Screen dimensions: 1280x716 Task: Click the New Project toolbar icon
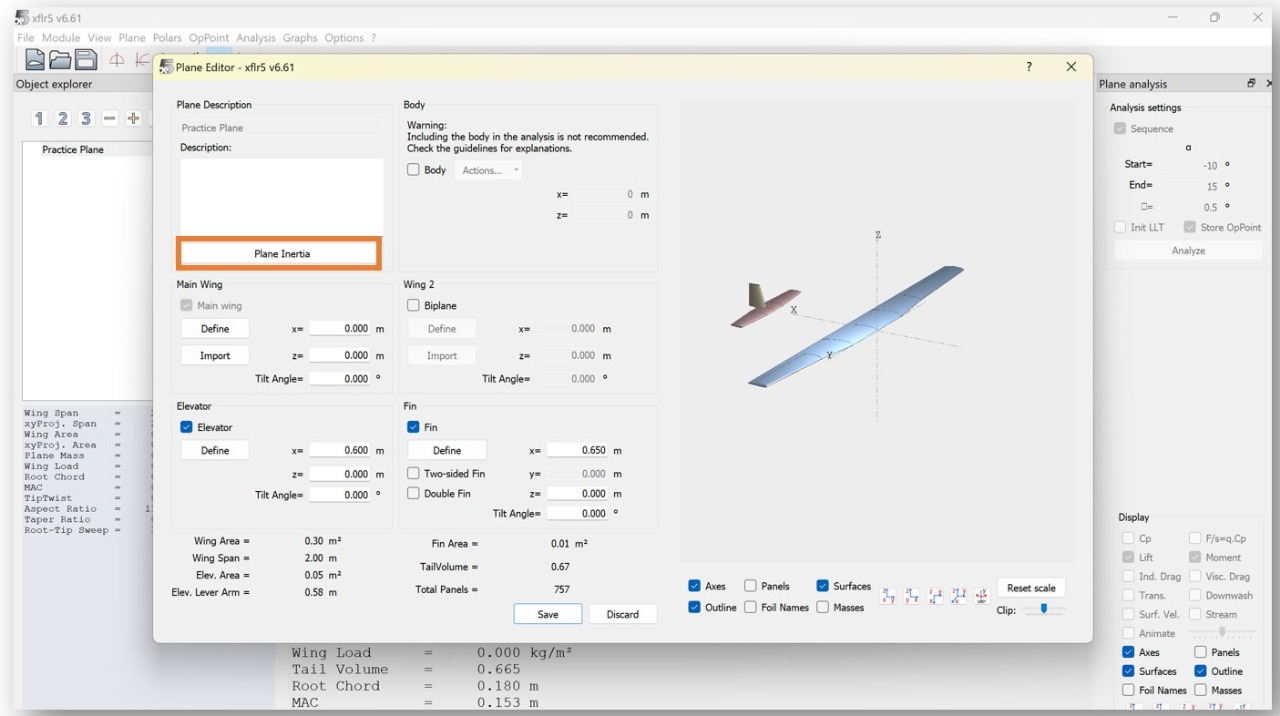(x=35, y=60)
